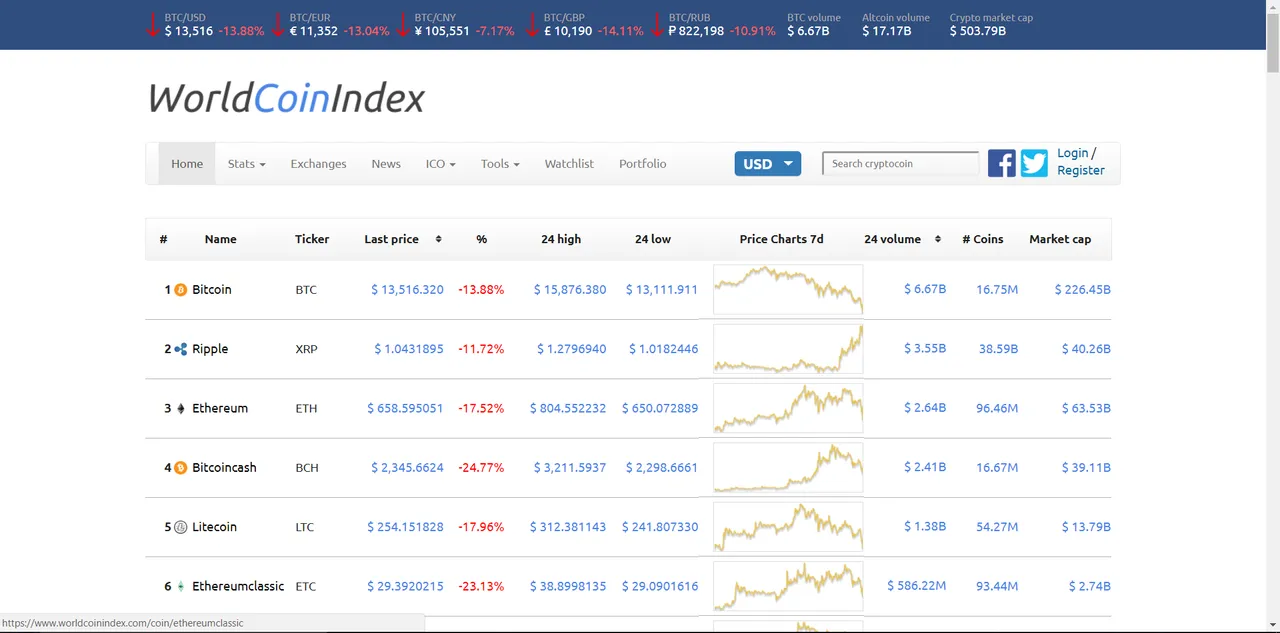The image size is (1280, 633).
Task: Click the BTC/CNY red down arrow
Action: click(403, 25)
